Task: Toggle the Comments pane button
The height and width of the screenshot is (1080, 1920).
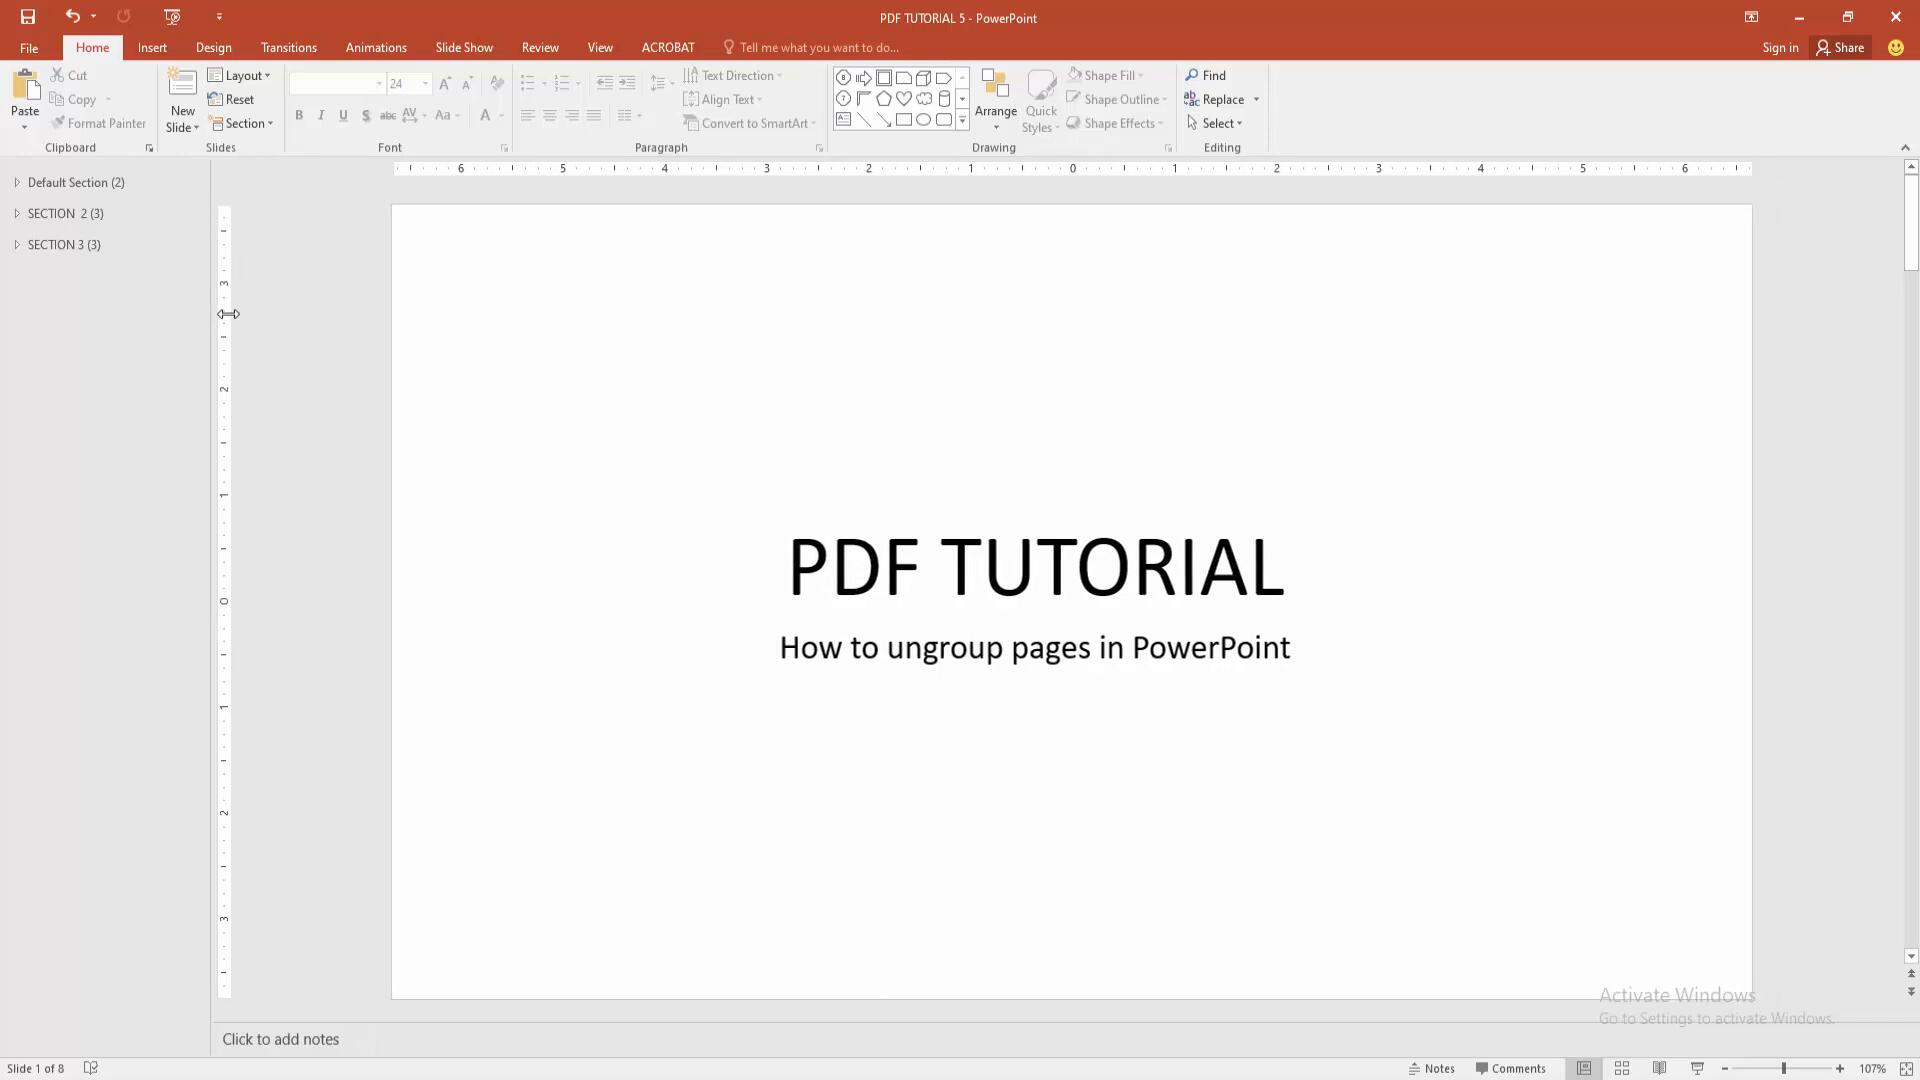Action: click(1510, 1068)
